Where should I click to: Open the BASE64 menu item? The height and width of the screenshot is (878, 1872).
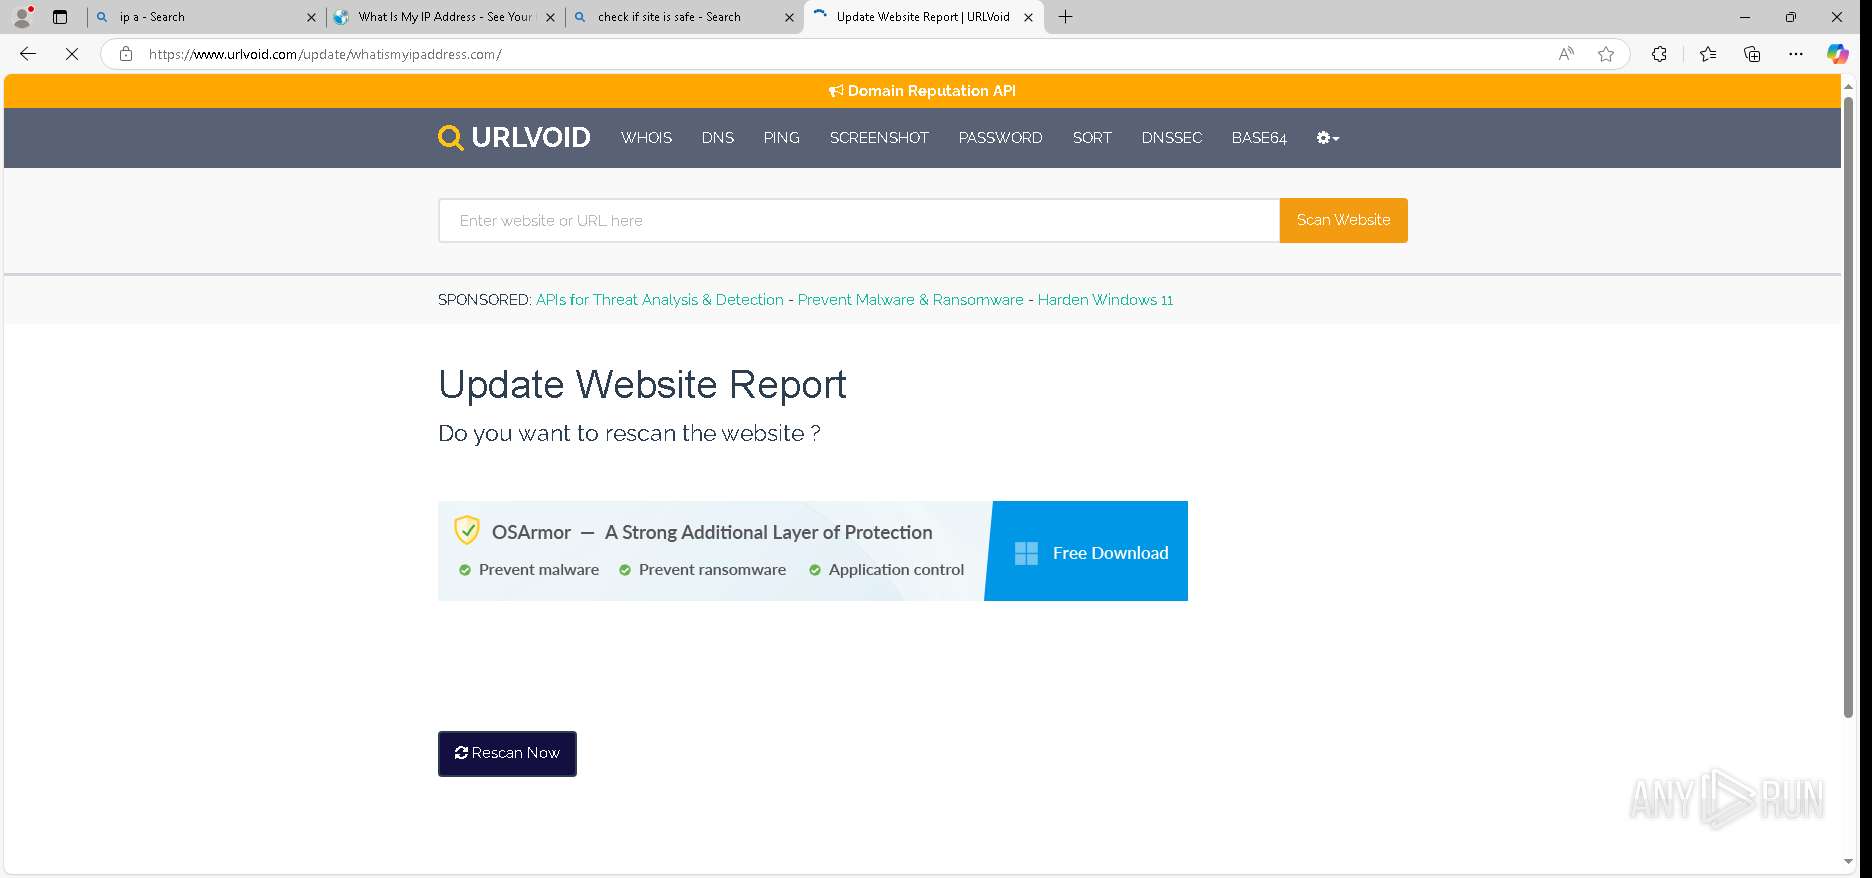click(1259, 138)
